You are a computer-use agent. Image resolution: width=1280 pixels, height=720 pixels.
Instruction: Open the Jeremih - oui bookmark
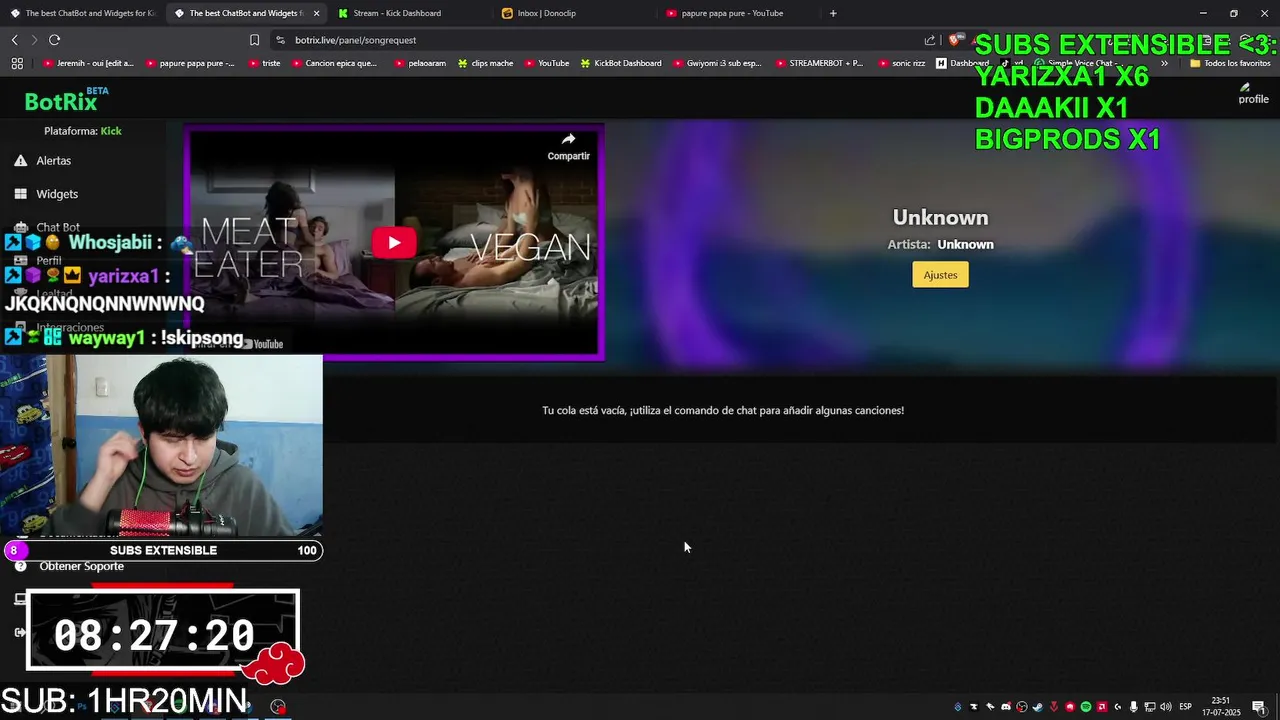click(88, 63)
